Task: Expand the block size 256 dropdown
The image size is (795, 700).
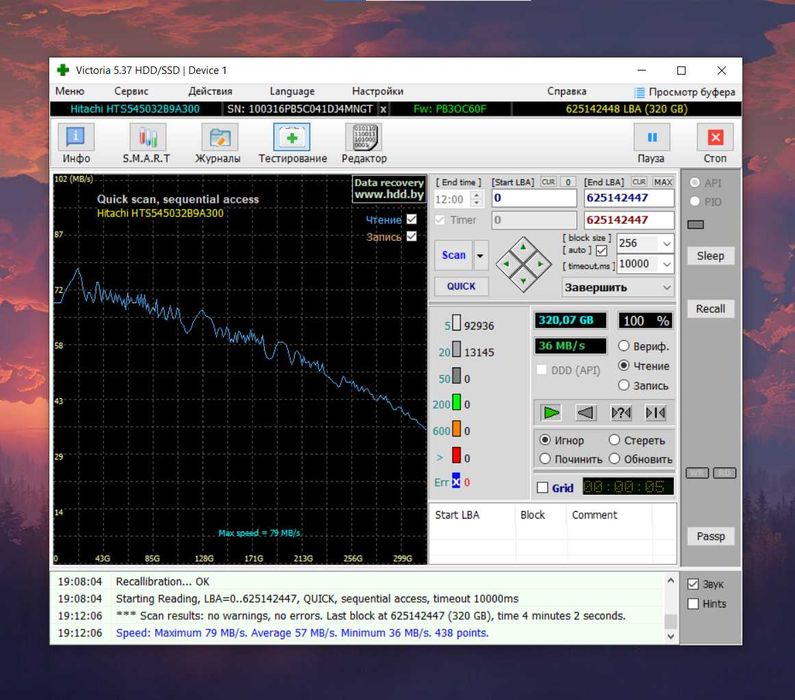Action: coord(666,243)
